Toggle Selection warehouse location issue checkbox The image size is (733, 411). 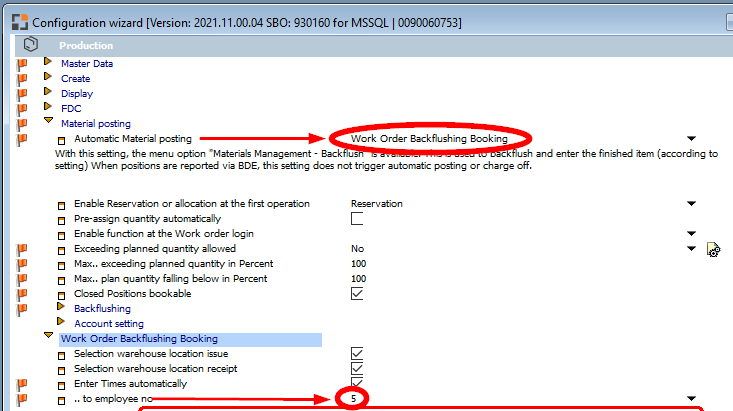click(357, 353)
